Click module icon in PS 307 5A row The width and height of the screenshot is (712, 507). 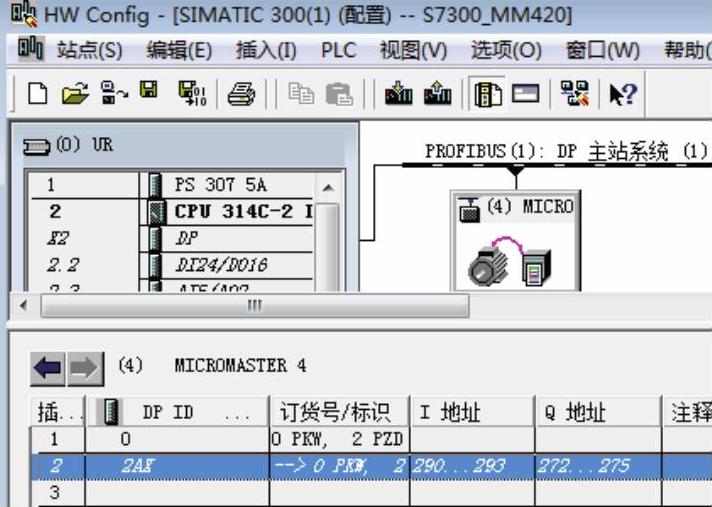[155, 185]
